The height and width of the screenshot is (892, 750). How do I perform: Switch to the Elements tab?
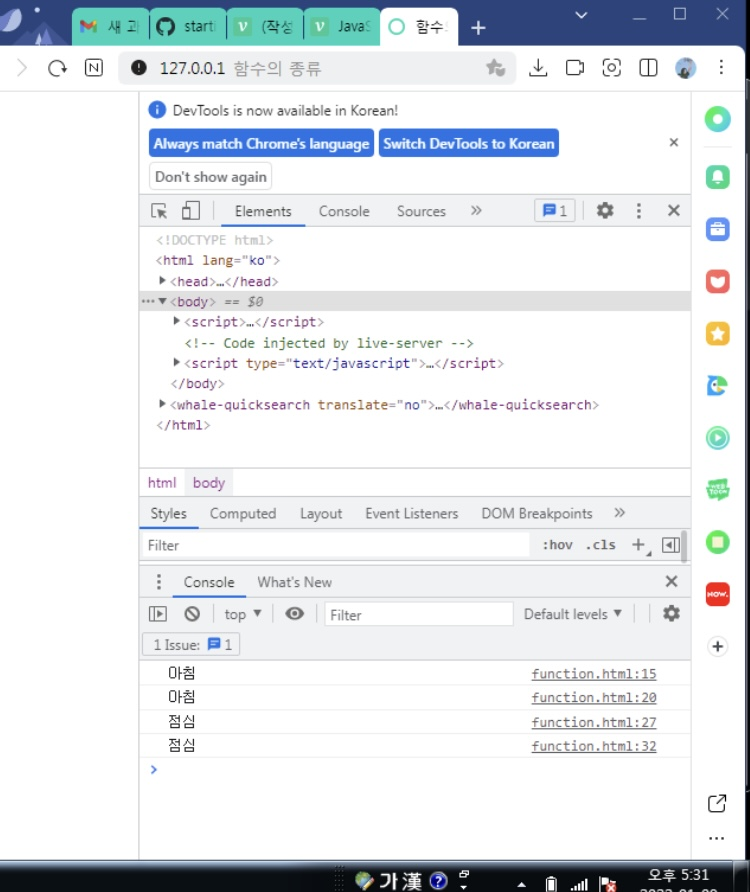[x=263, y=211]
